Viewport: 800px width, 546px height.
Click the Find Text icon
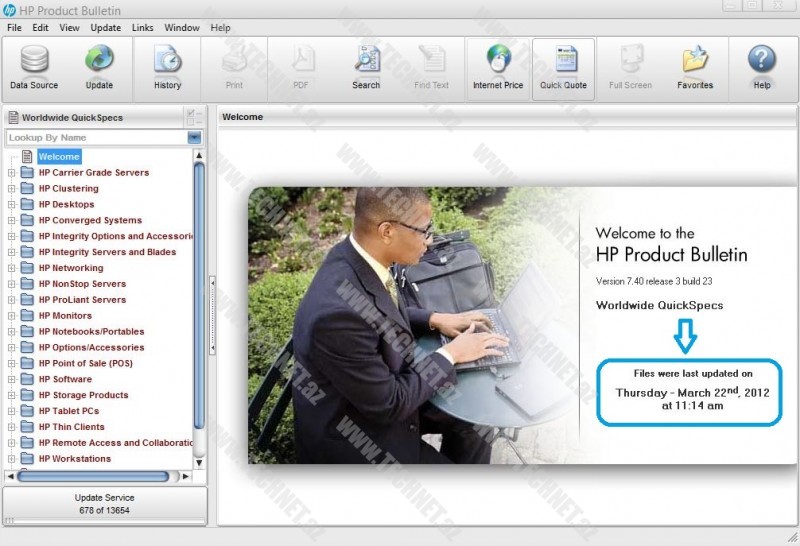432,58
